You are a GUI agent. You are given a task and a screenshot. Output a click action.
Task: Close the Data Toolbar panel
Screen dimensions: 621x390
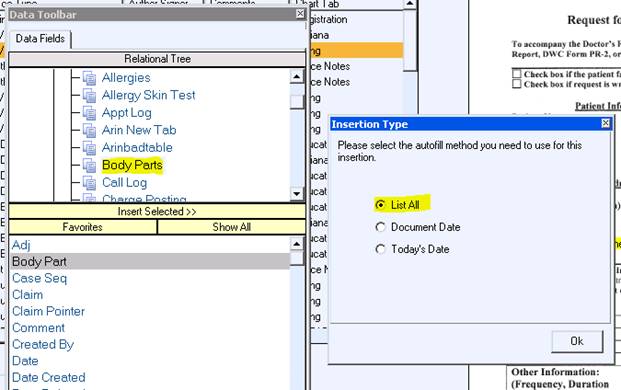point(301,14)
